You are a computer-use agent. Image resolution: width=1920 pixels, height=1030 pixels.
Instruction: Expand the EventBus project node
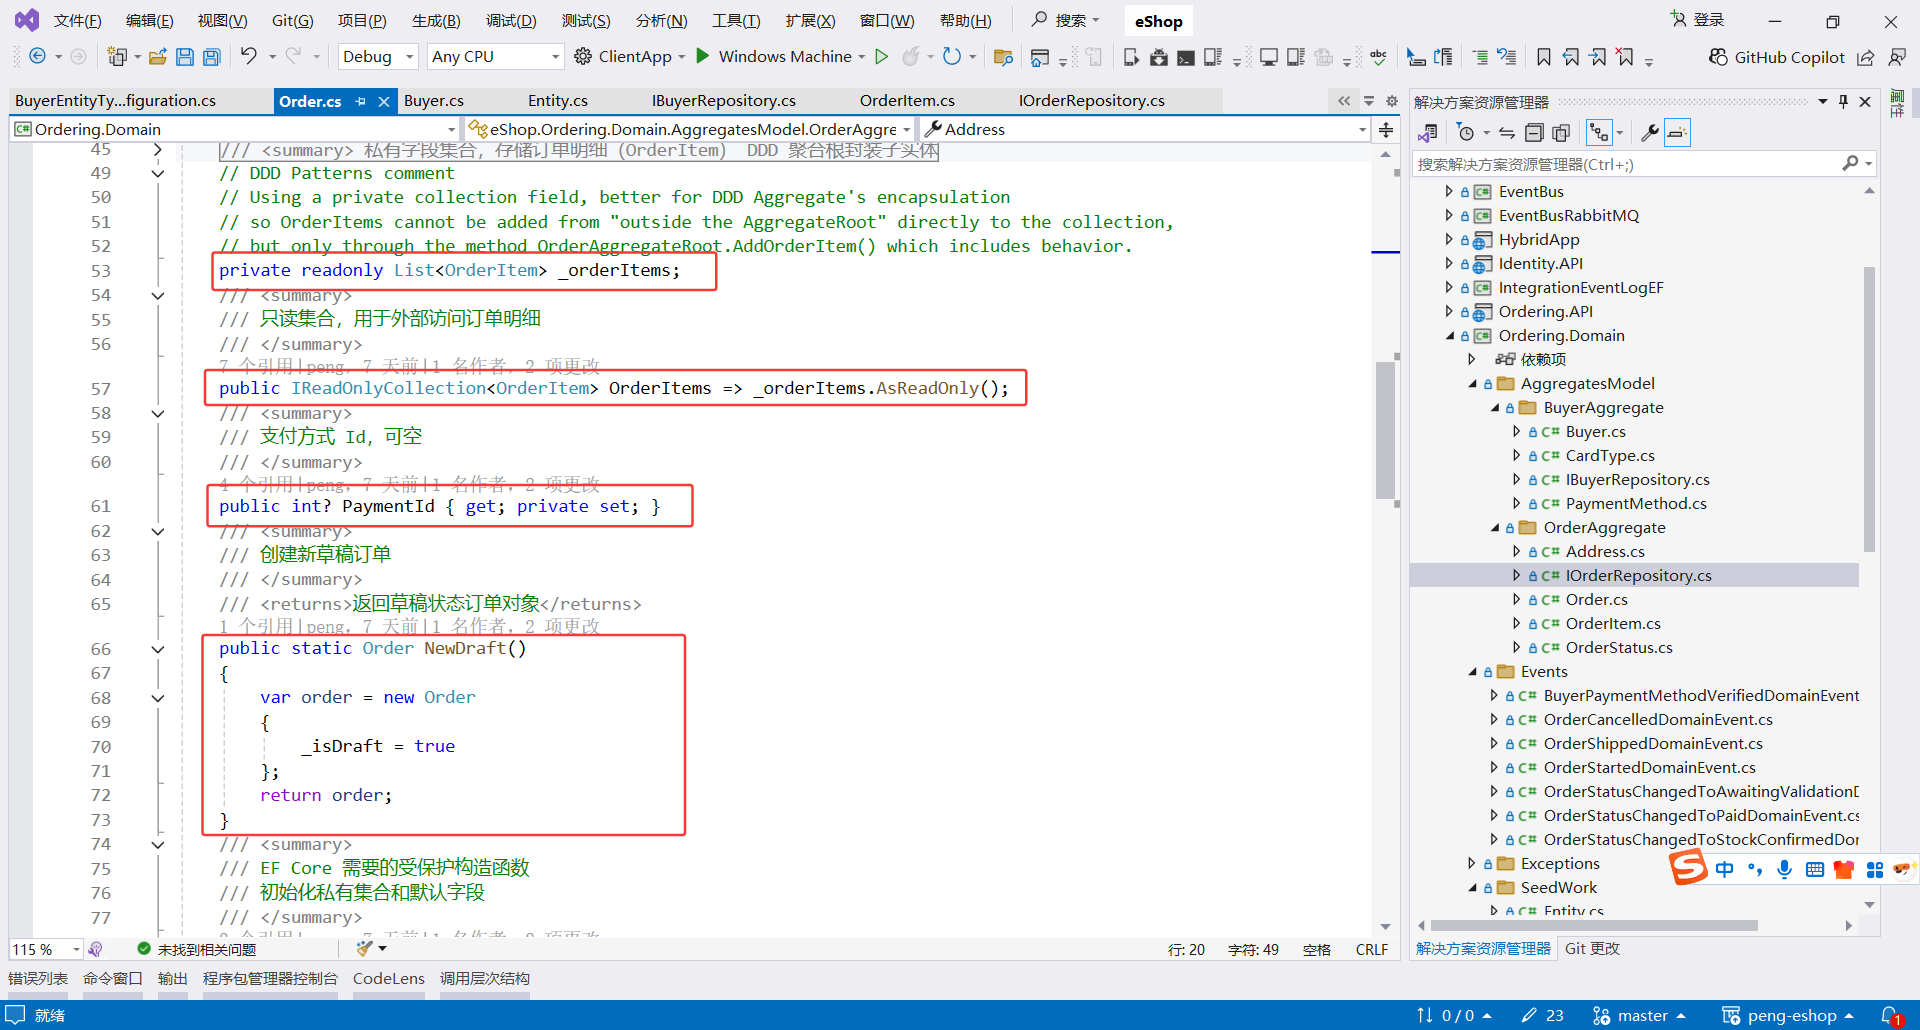point(1449,191)
